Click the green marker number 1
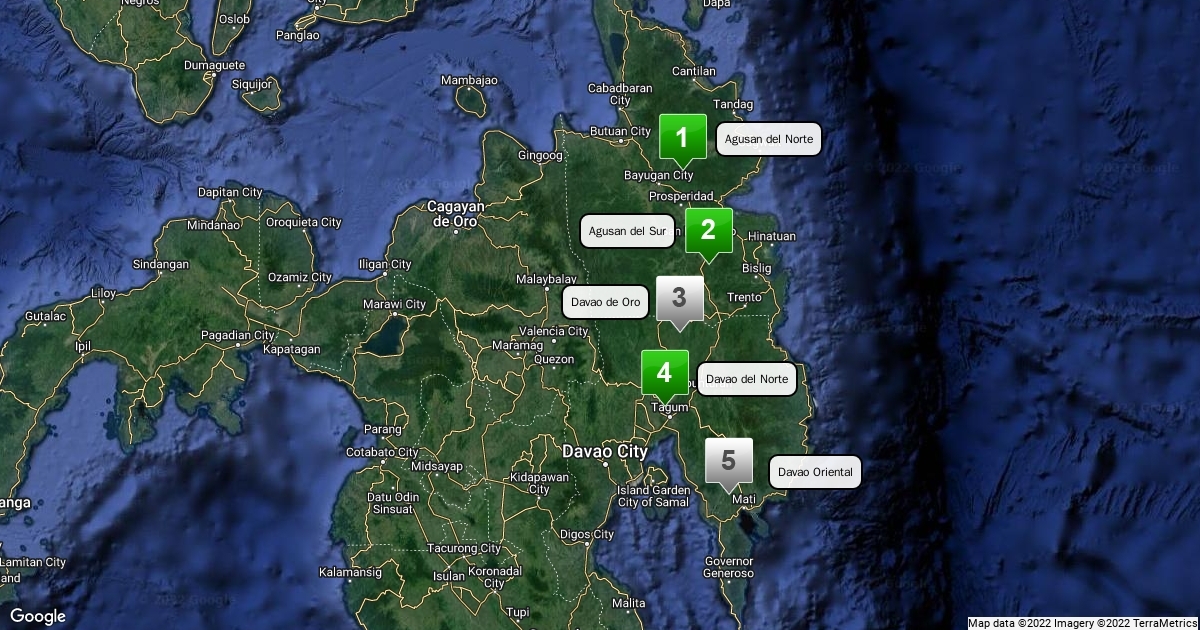Screen dimensions: 1200x630 pyautogui.click(x=682, y=138)
